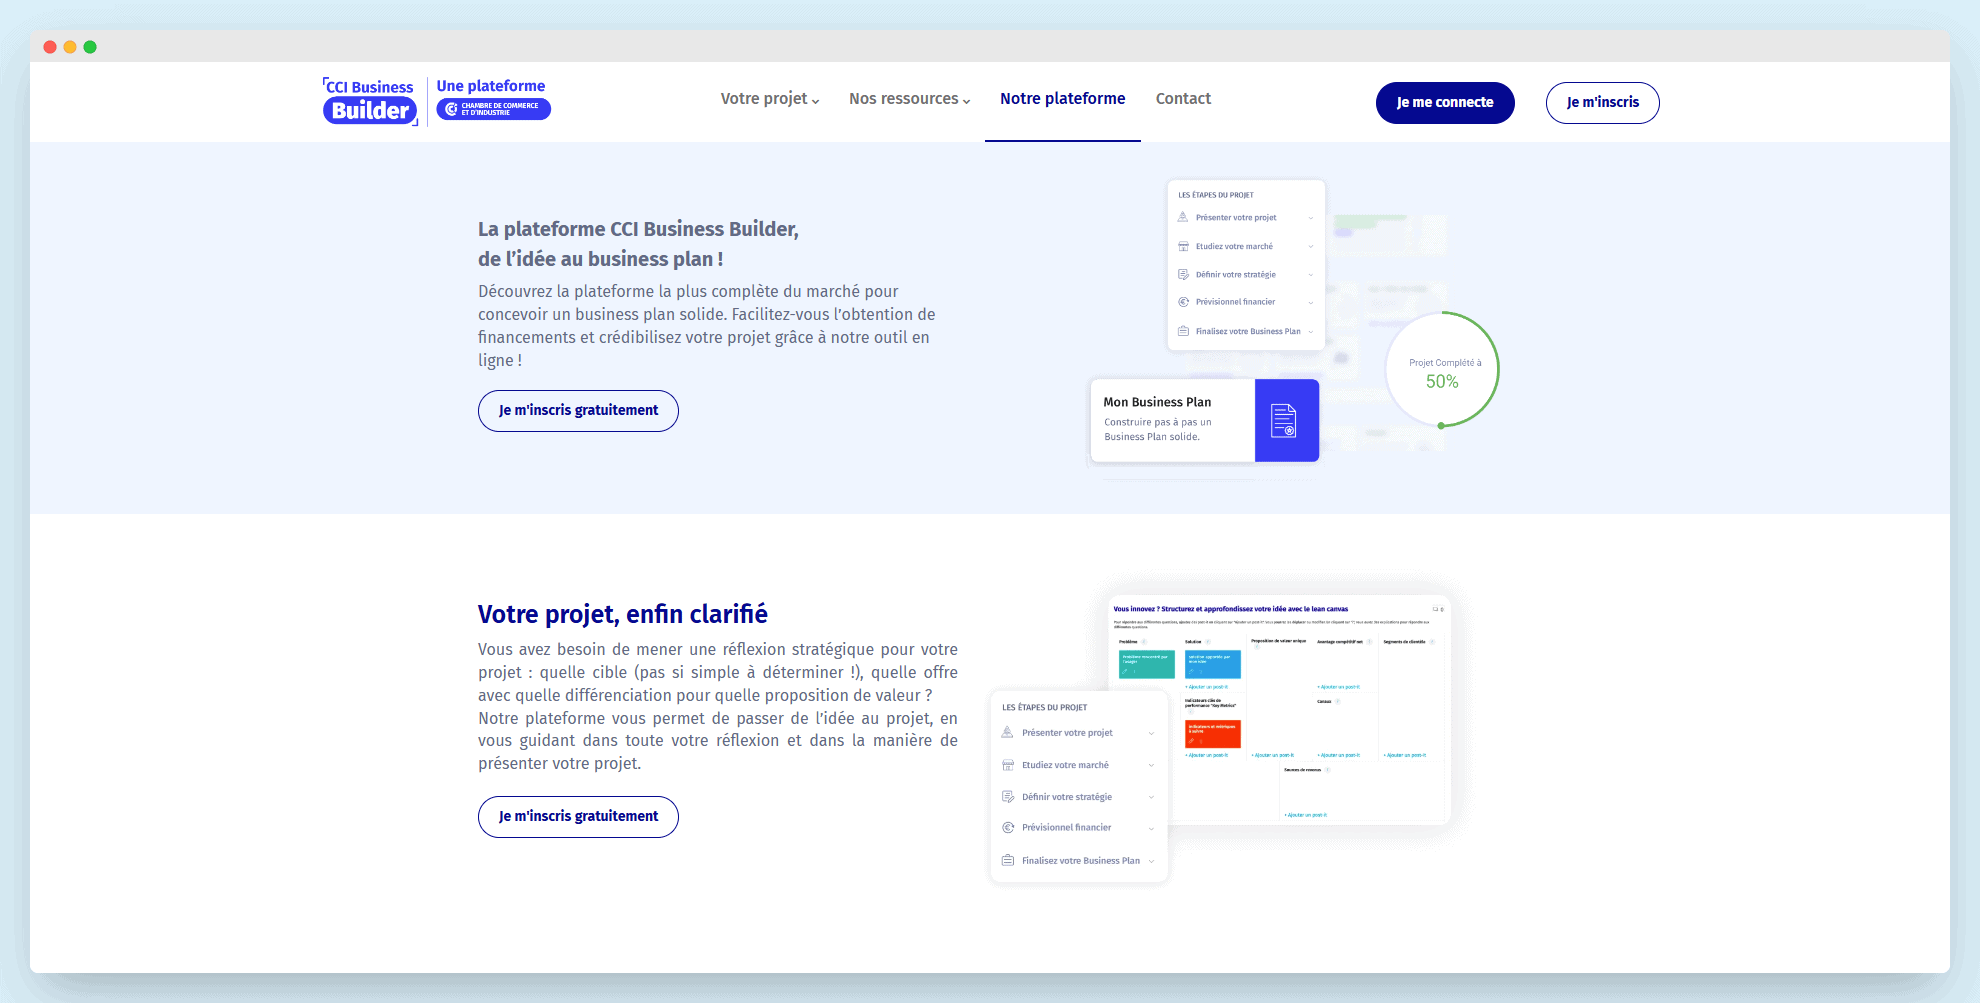
Task: Open the Votre projet menu
Action: [x=769, y=99]
